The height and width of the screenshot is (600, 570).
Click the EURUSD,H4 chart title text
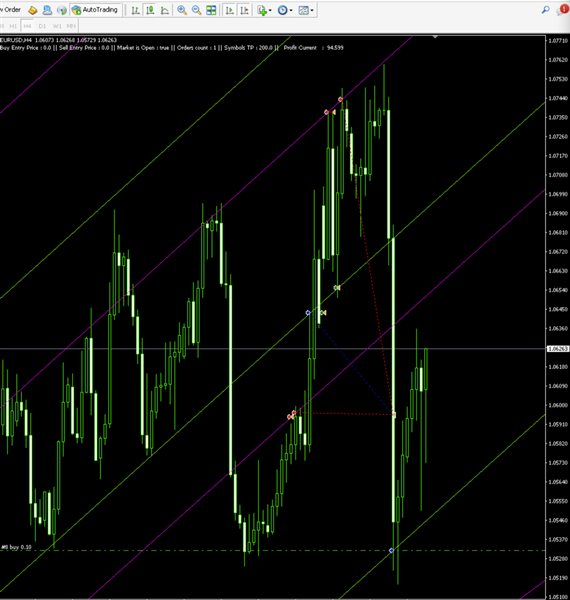click(x=16, y=40)
